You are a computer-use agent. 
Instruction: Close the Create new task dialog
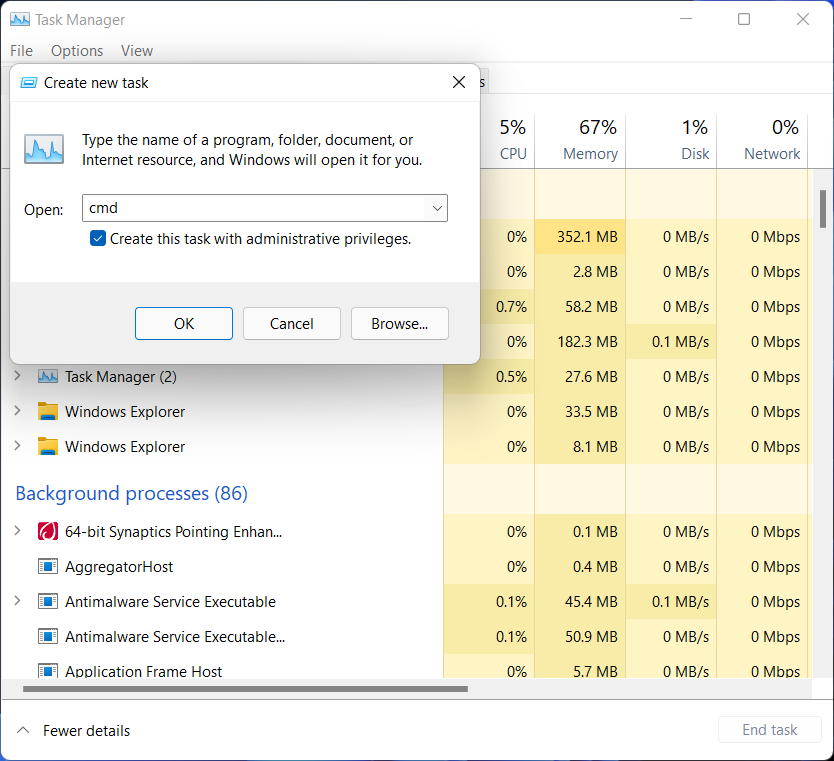pyautogui.click(x=458, y=82)
